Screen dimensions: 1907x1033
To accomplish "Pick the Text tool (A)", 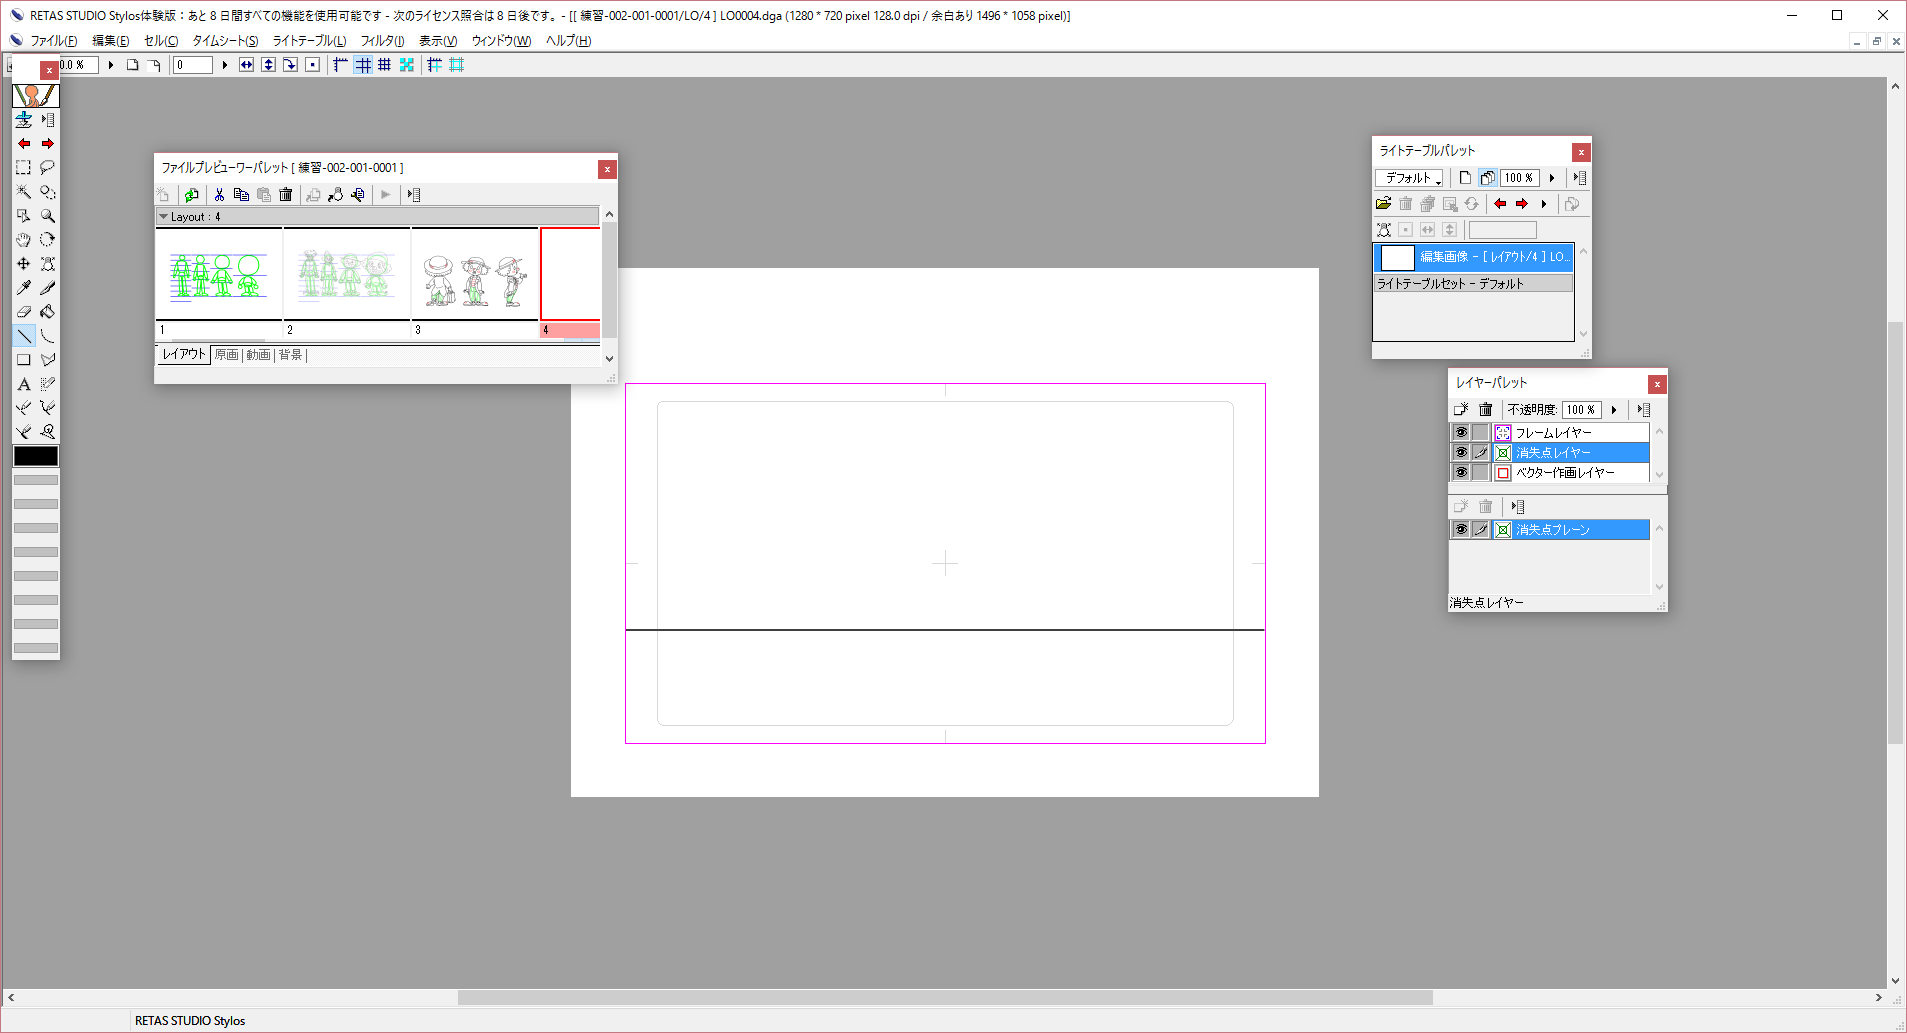I will point(24,384).
